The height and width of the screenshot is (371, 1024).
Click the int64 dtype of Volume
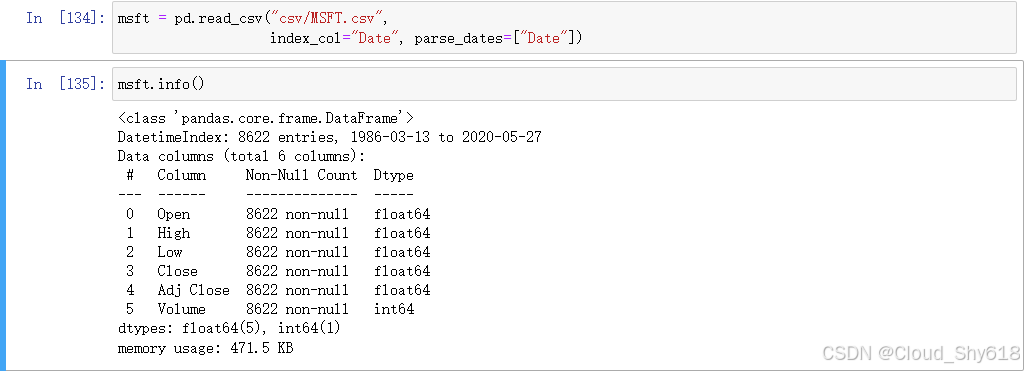pyautogui.click(x=394, y=309)
